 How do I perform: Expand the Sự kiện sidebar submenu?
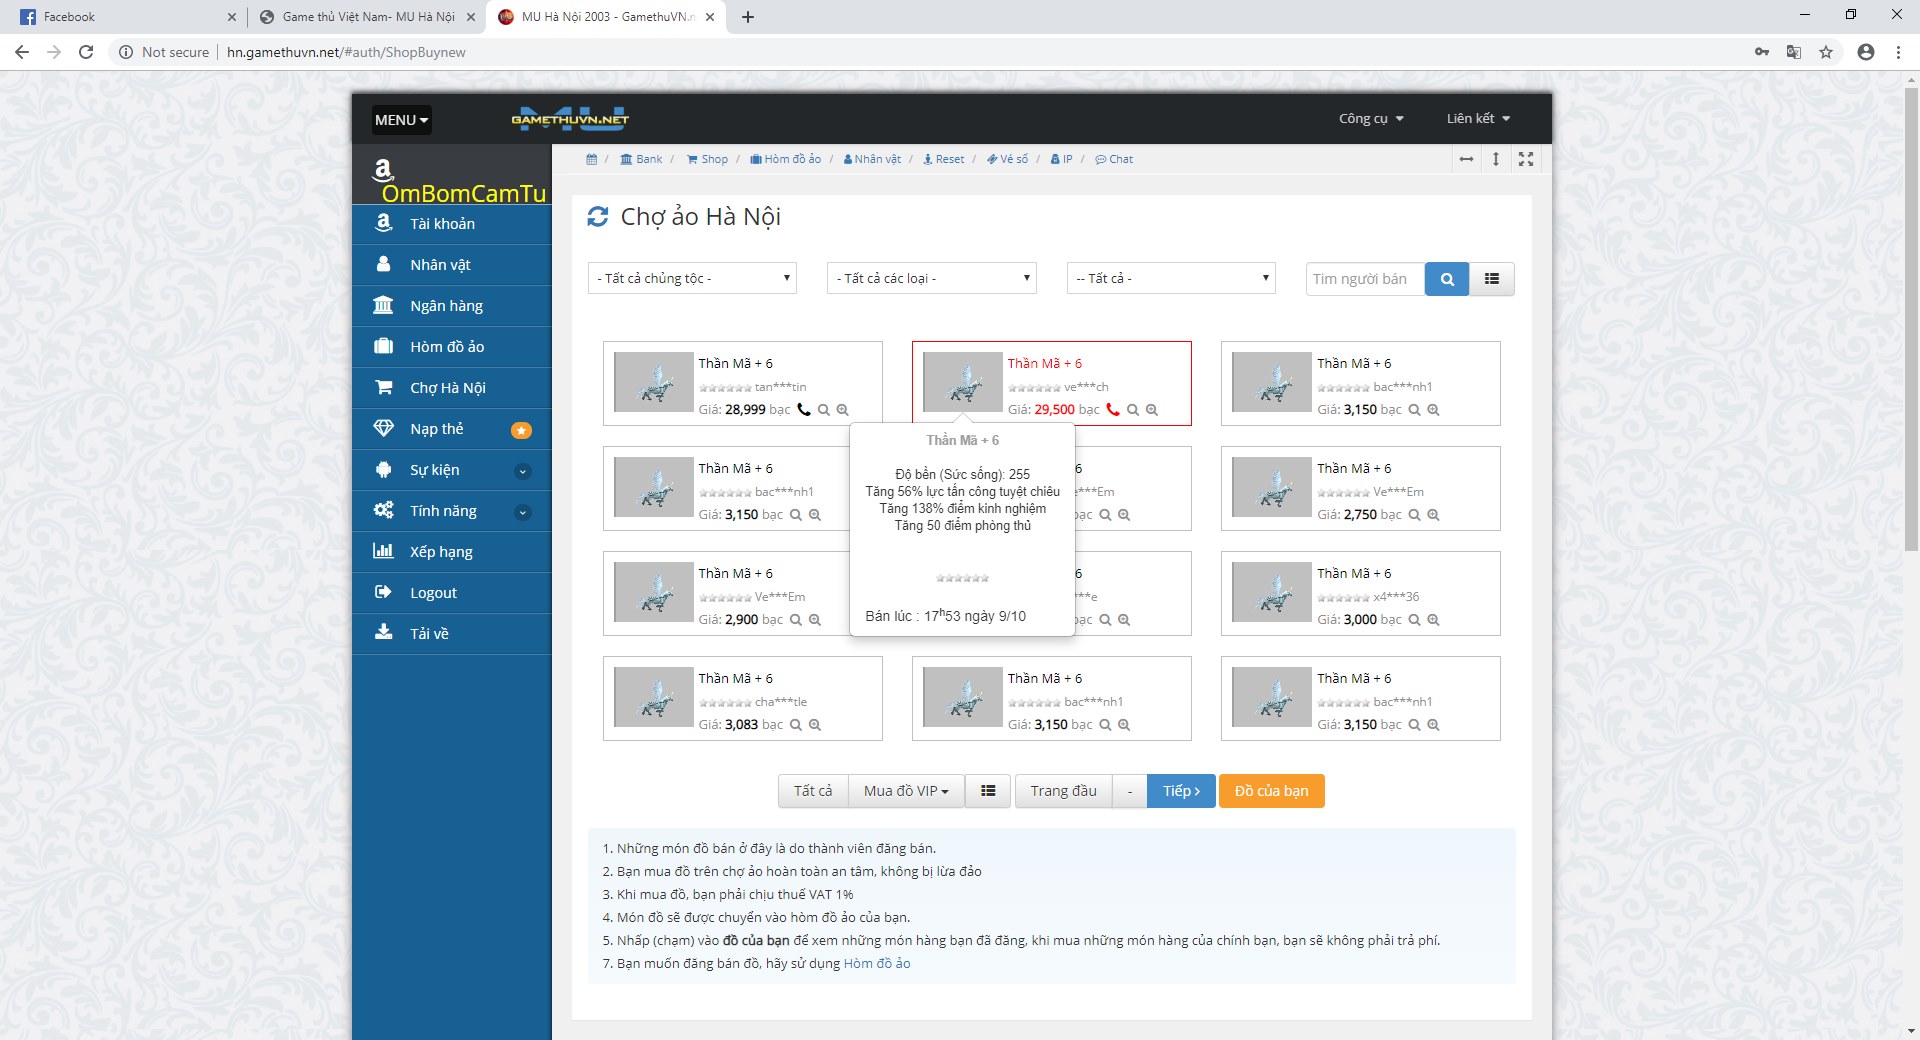point(522,471)
